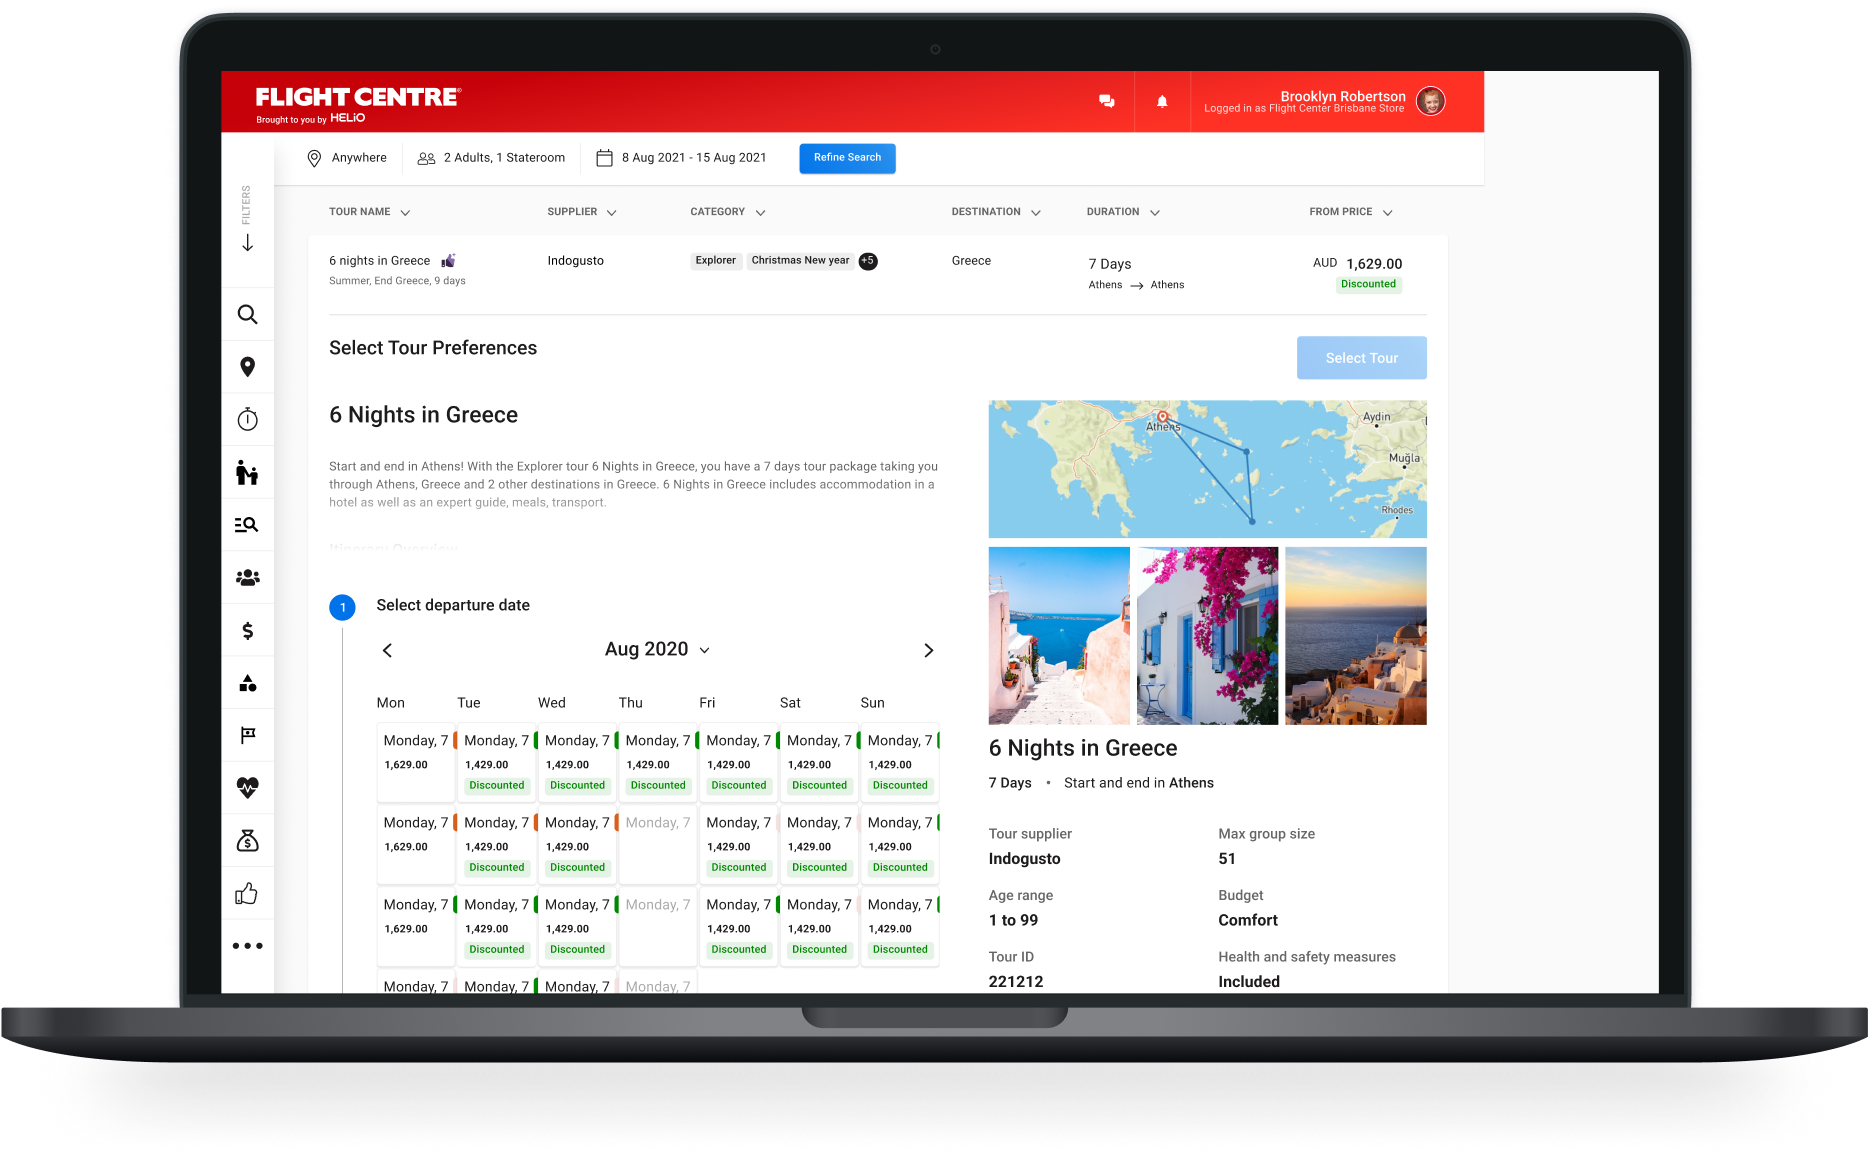The height and width of the screenshot is (1168, 1872).
Task: Click the Discounted tag under AUD 1,629.00
Action: [1368, 284]
